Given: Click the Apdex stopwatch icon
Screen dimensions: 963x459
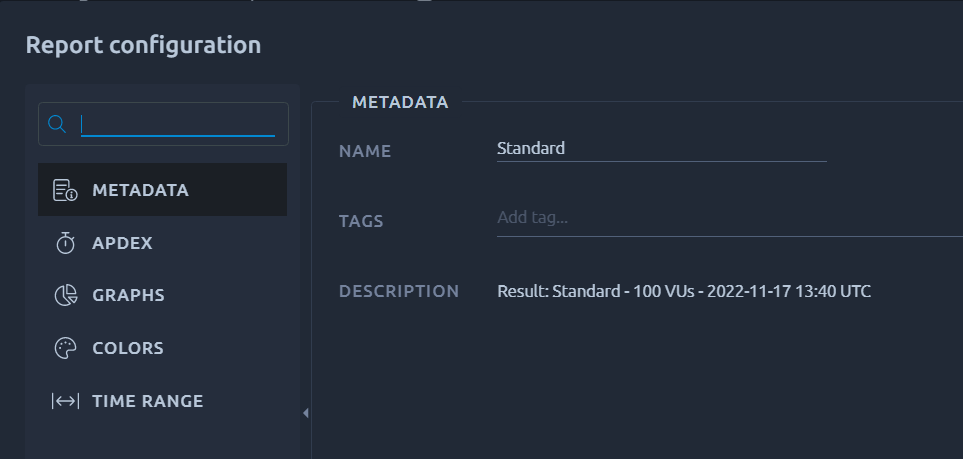Looking at the screenshot, I should (65, 243).
